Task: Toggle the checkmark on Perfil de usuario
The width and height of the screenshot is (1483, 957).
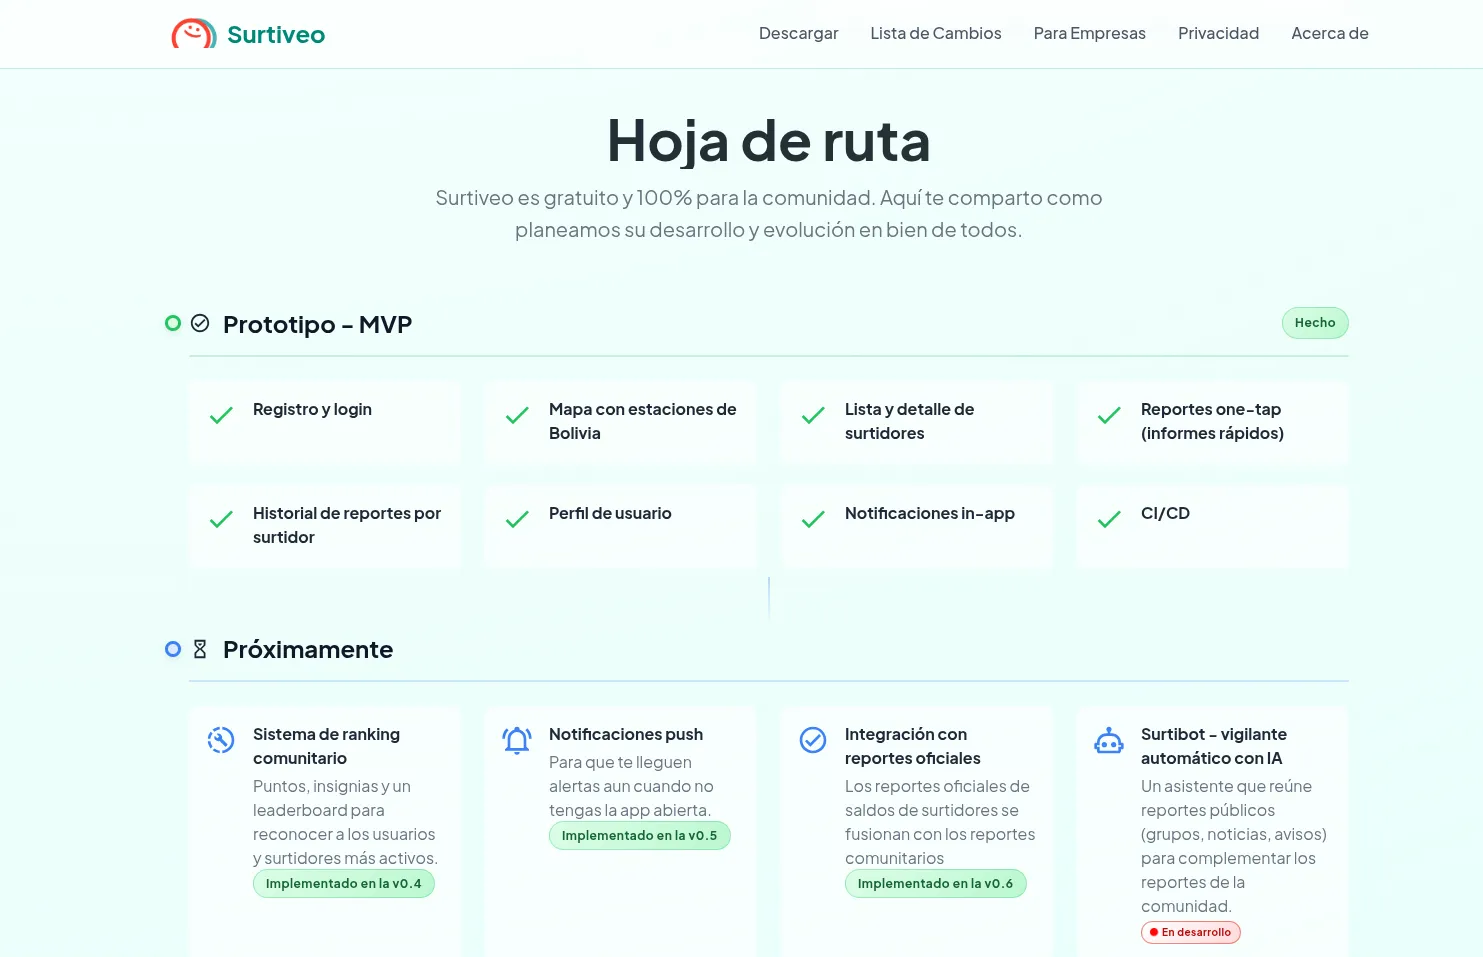Action: point(517,520)
